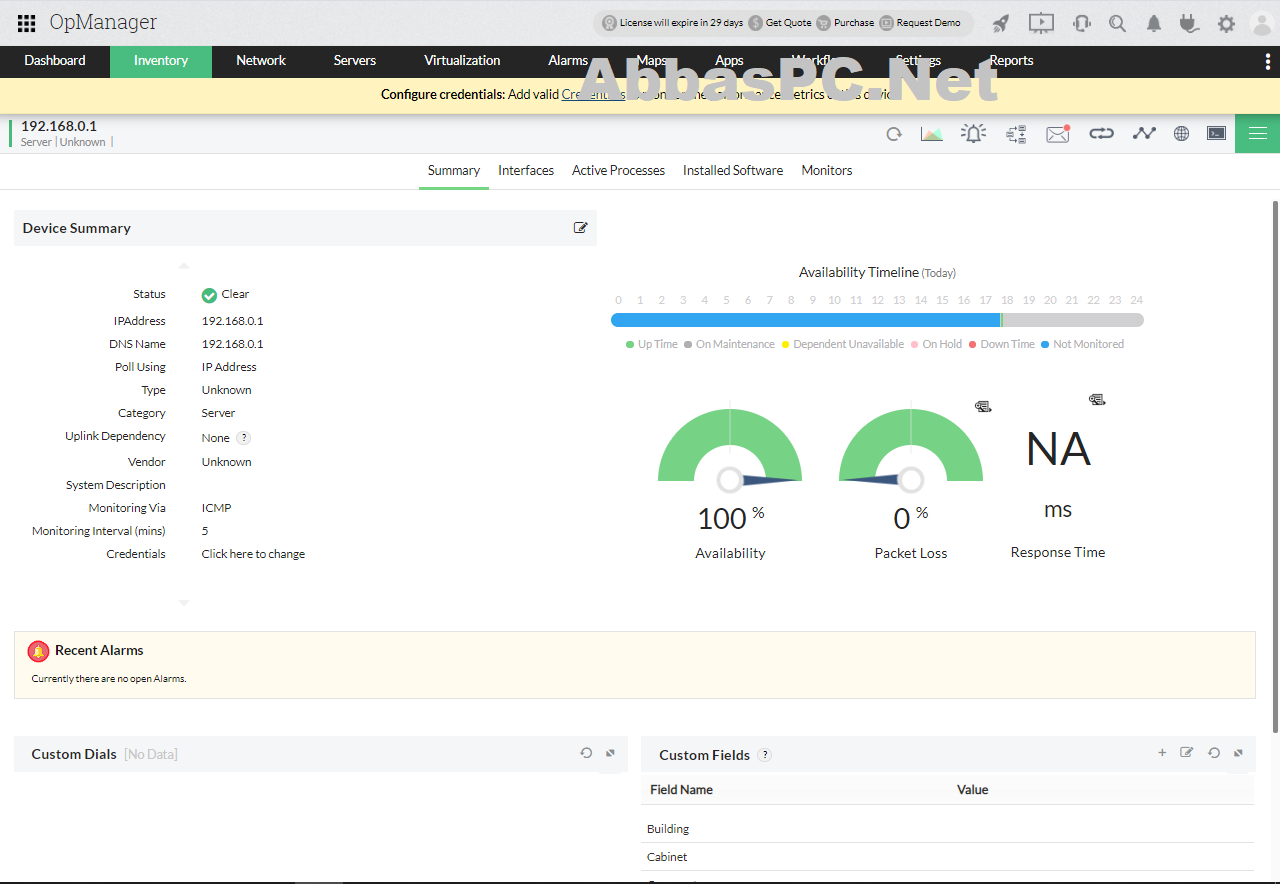This screenshot has height=884, width=1280.
Task: Open the quick settings gear icon
Action: [1226, 23]
